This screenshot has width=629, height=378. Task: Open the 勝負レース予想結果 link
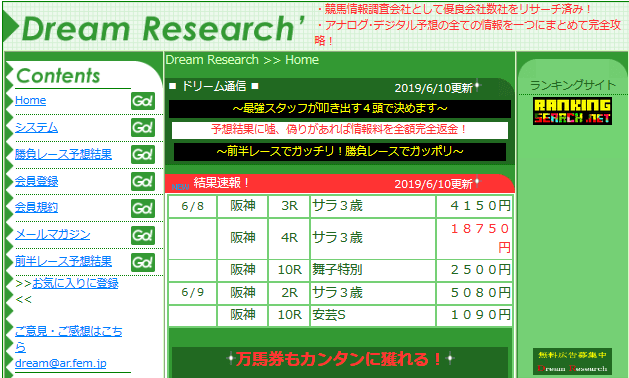(x=63, y=154)
